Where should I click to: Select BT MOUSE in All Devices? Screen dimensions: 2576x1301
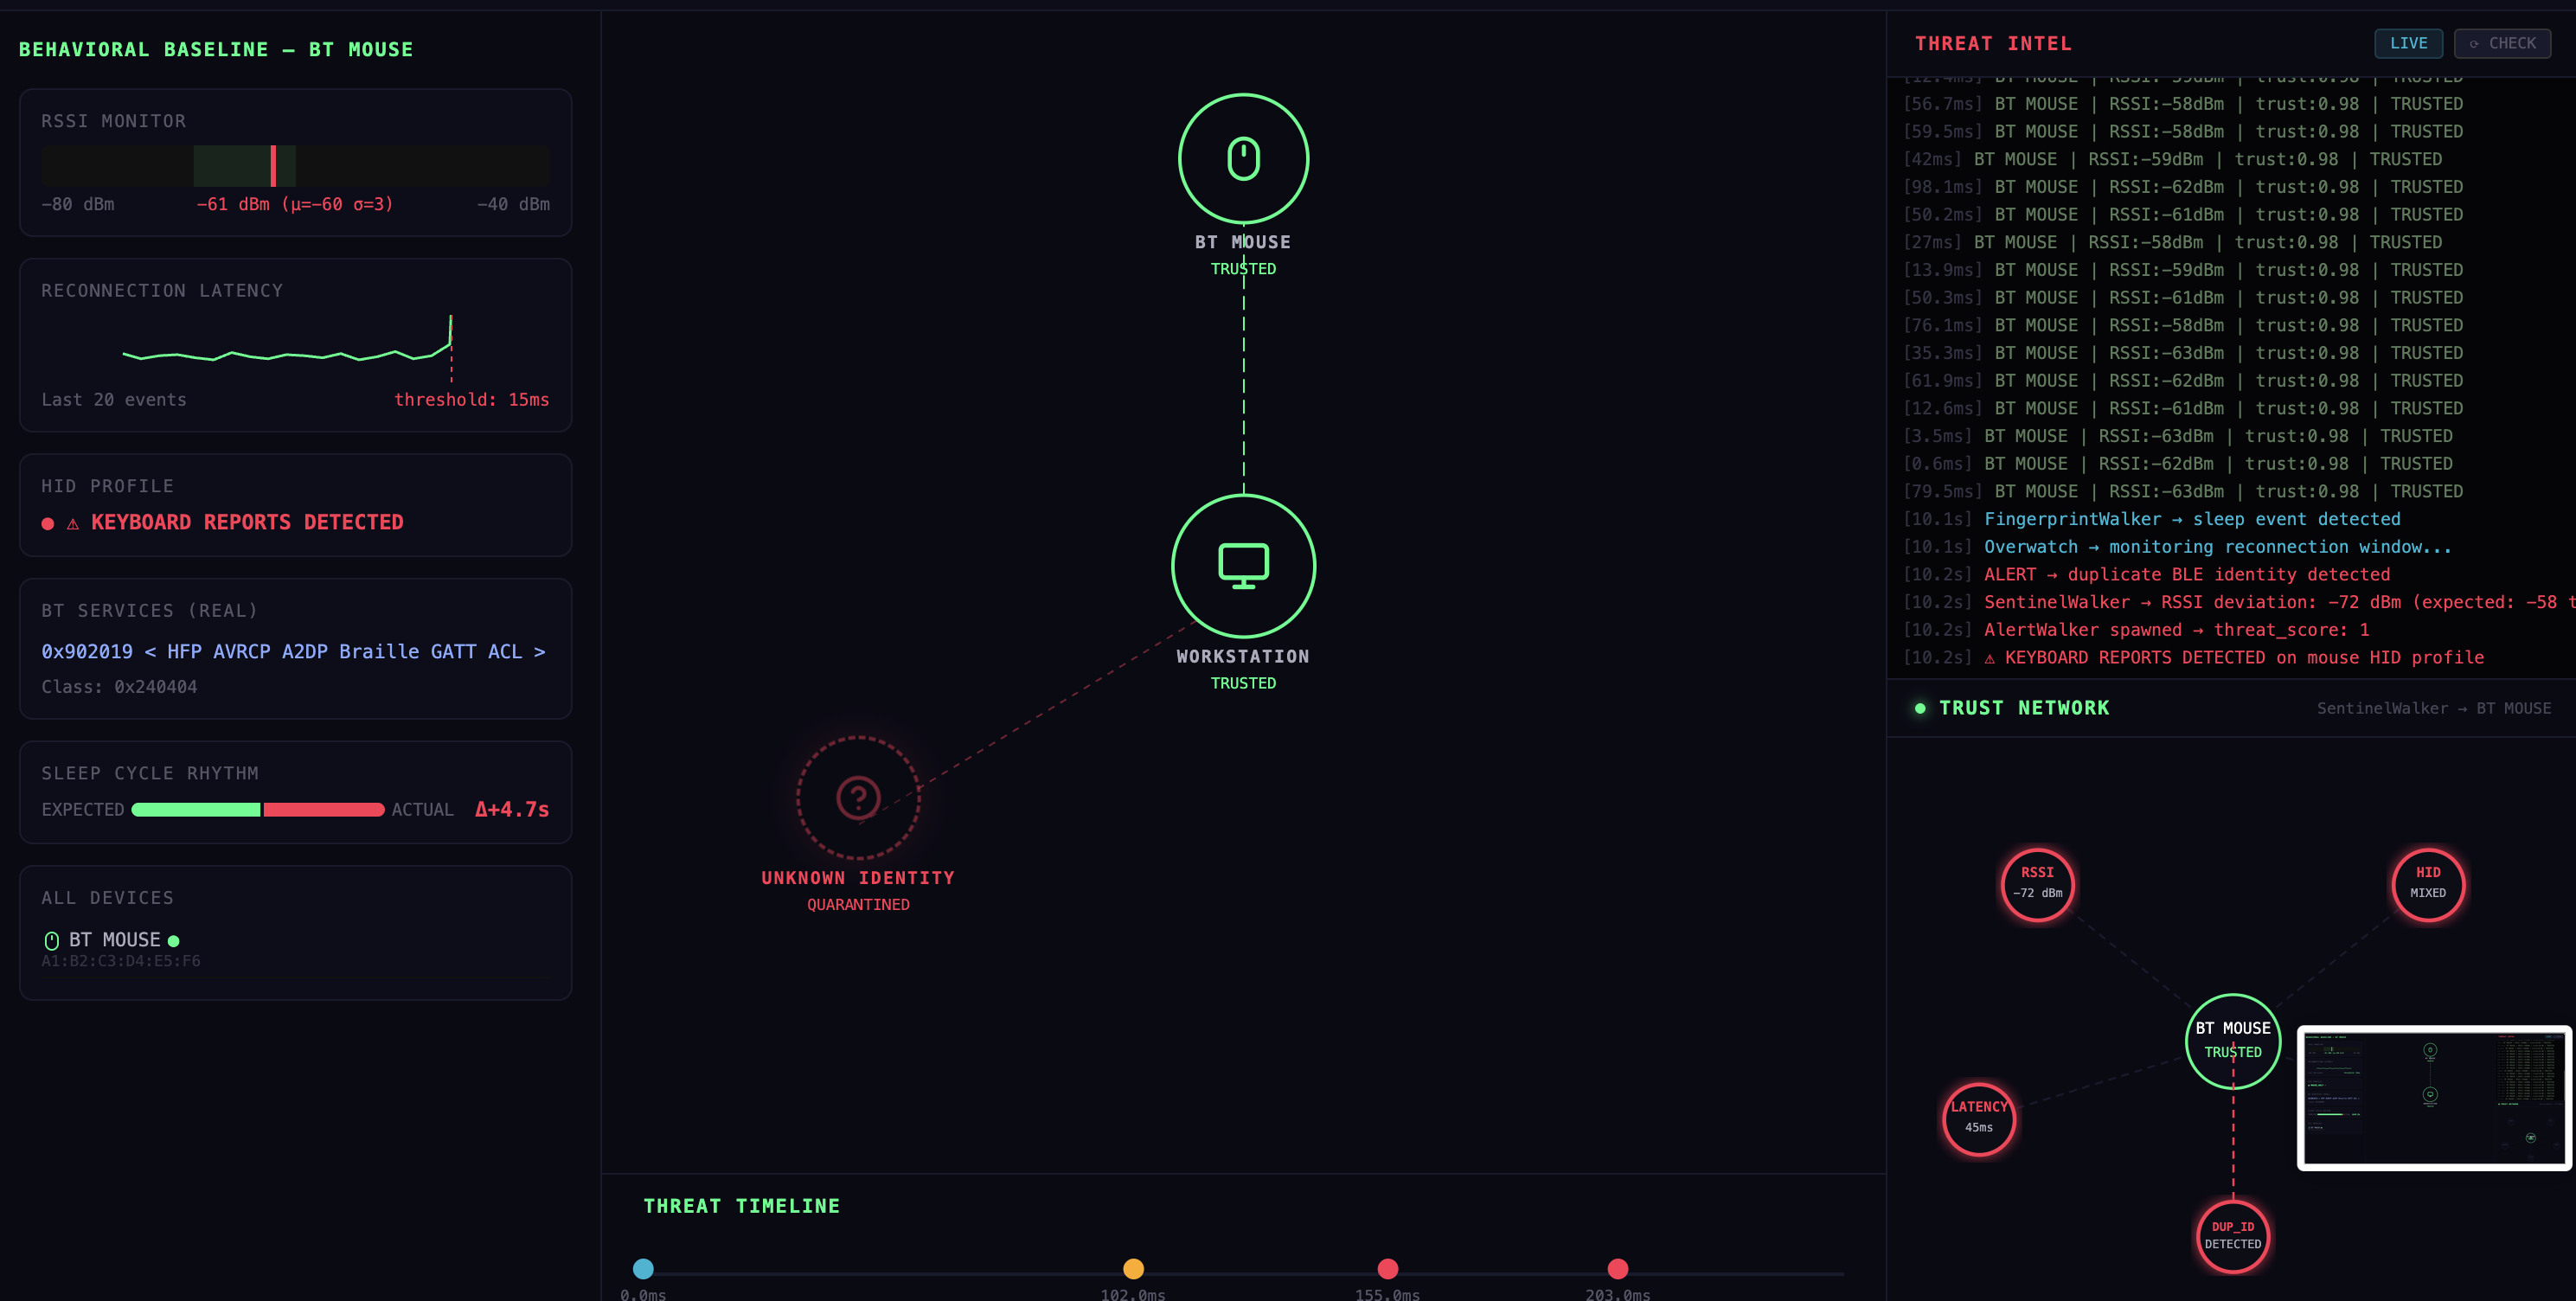(114, 940)
